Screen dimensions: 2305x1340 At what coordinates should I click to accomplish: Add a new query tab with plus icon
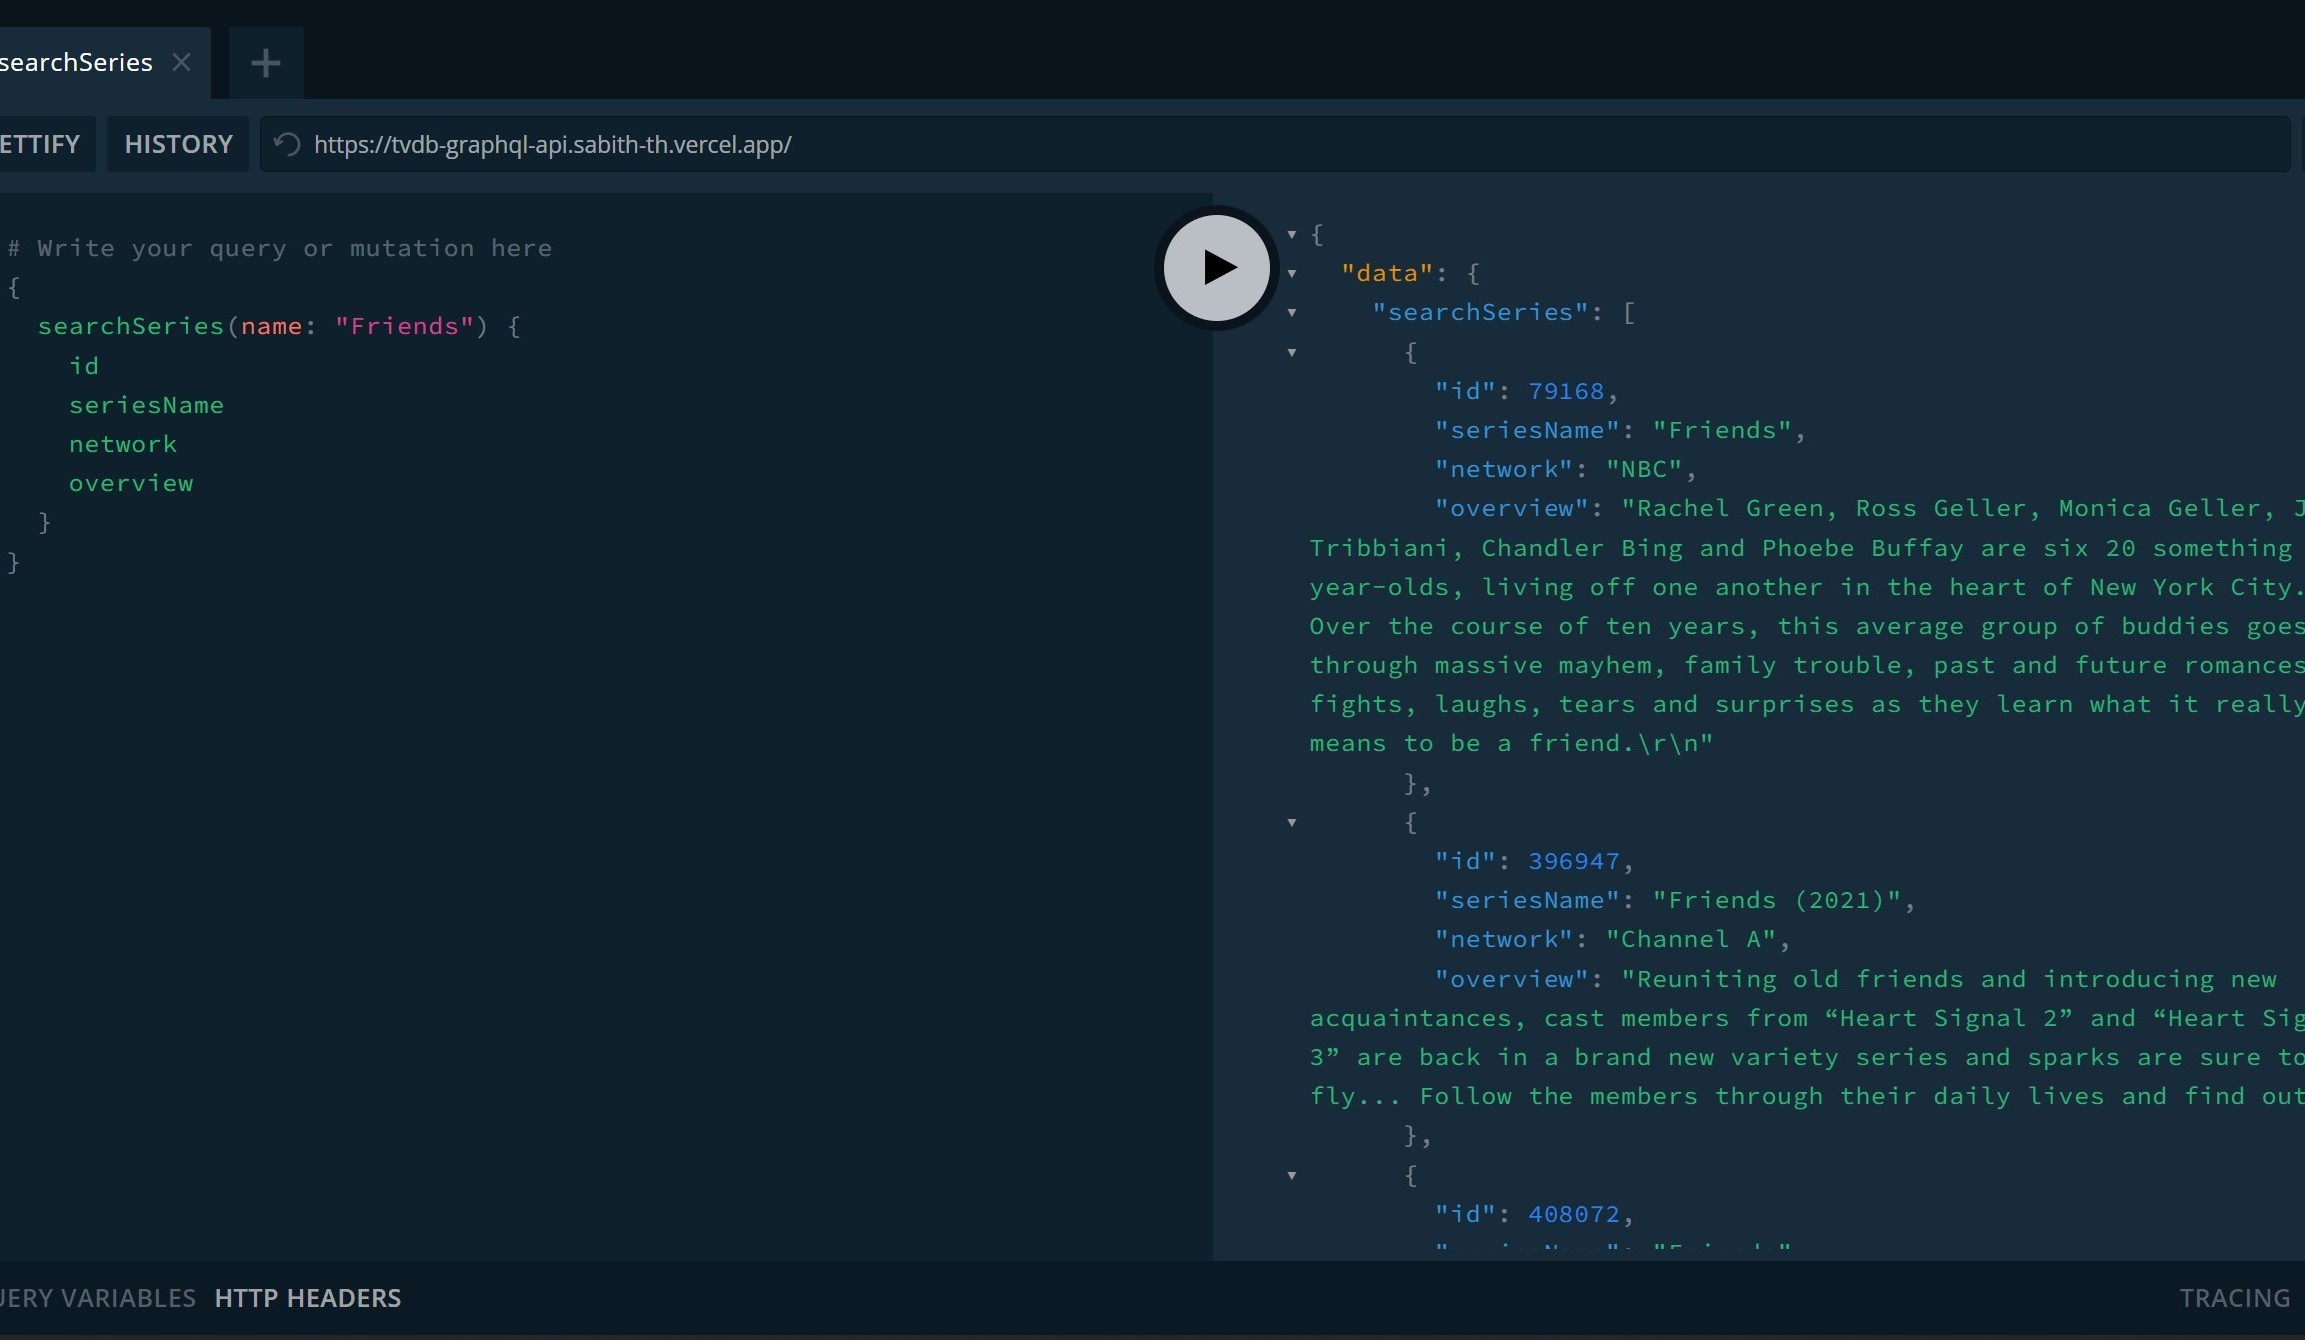tap(265, 62)
